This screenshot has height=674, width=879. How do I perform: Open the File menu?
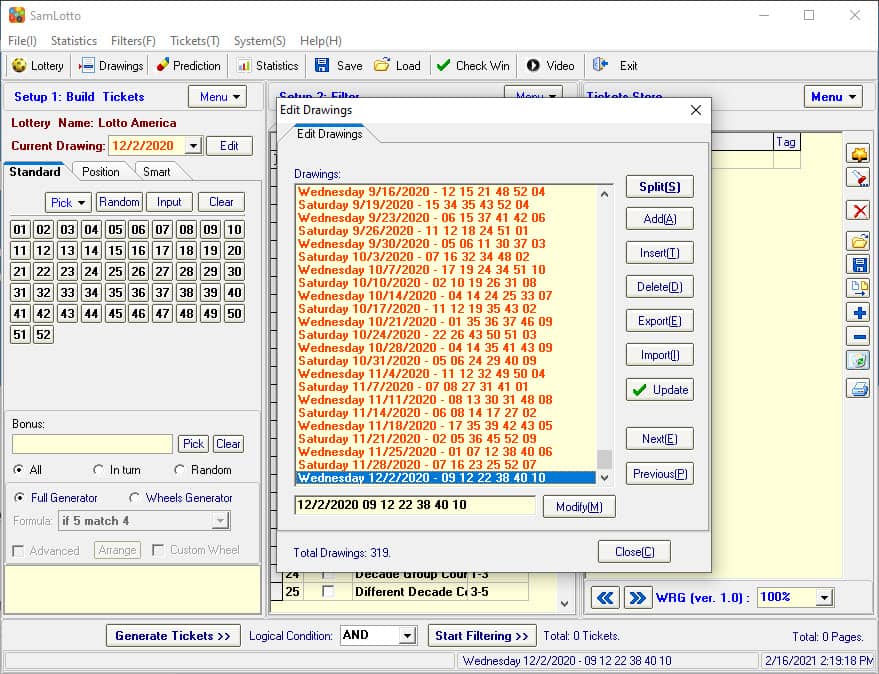coord(22,41)
